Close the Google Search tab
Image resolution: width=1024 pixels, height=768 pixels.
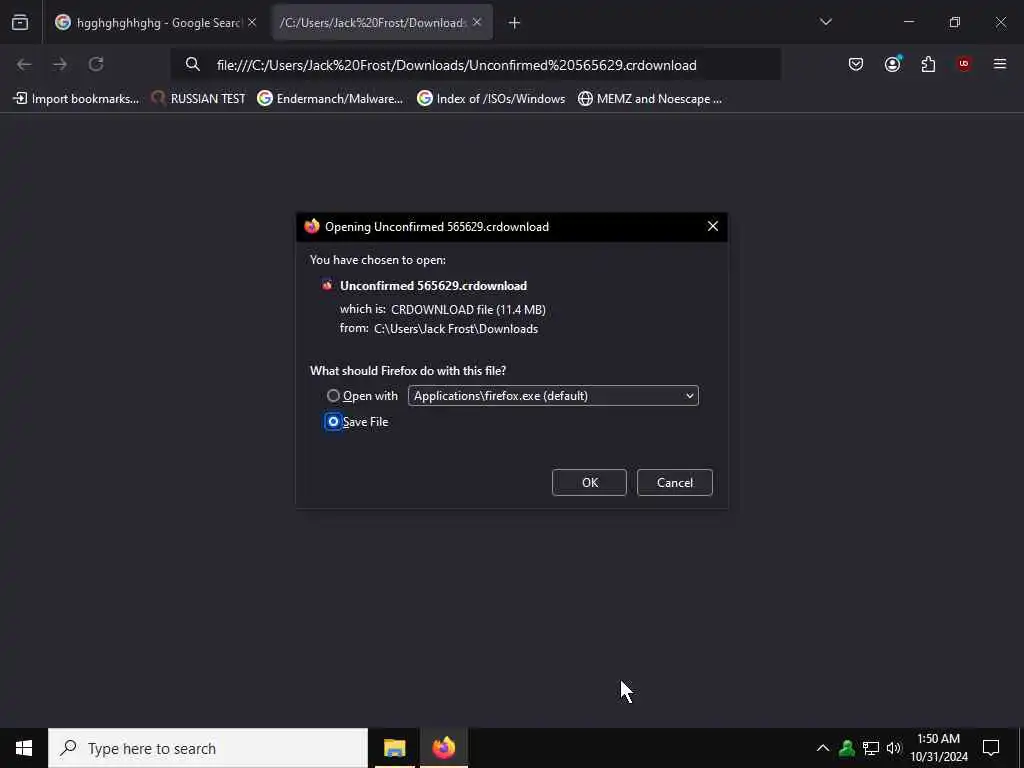[252, 23]
